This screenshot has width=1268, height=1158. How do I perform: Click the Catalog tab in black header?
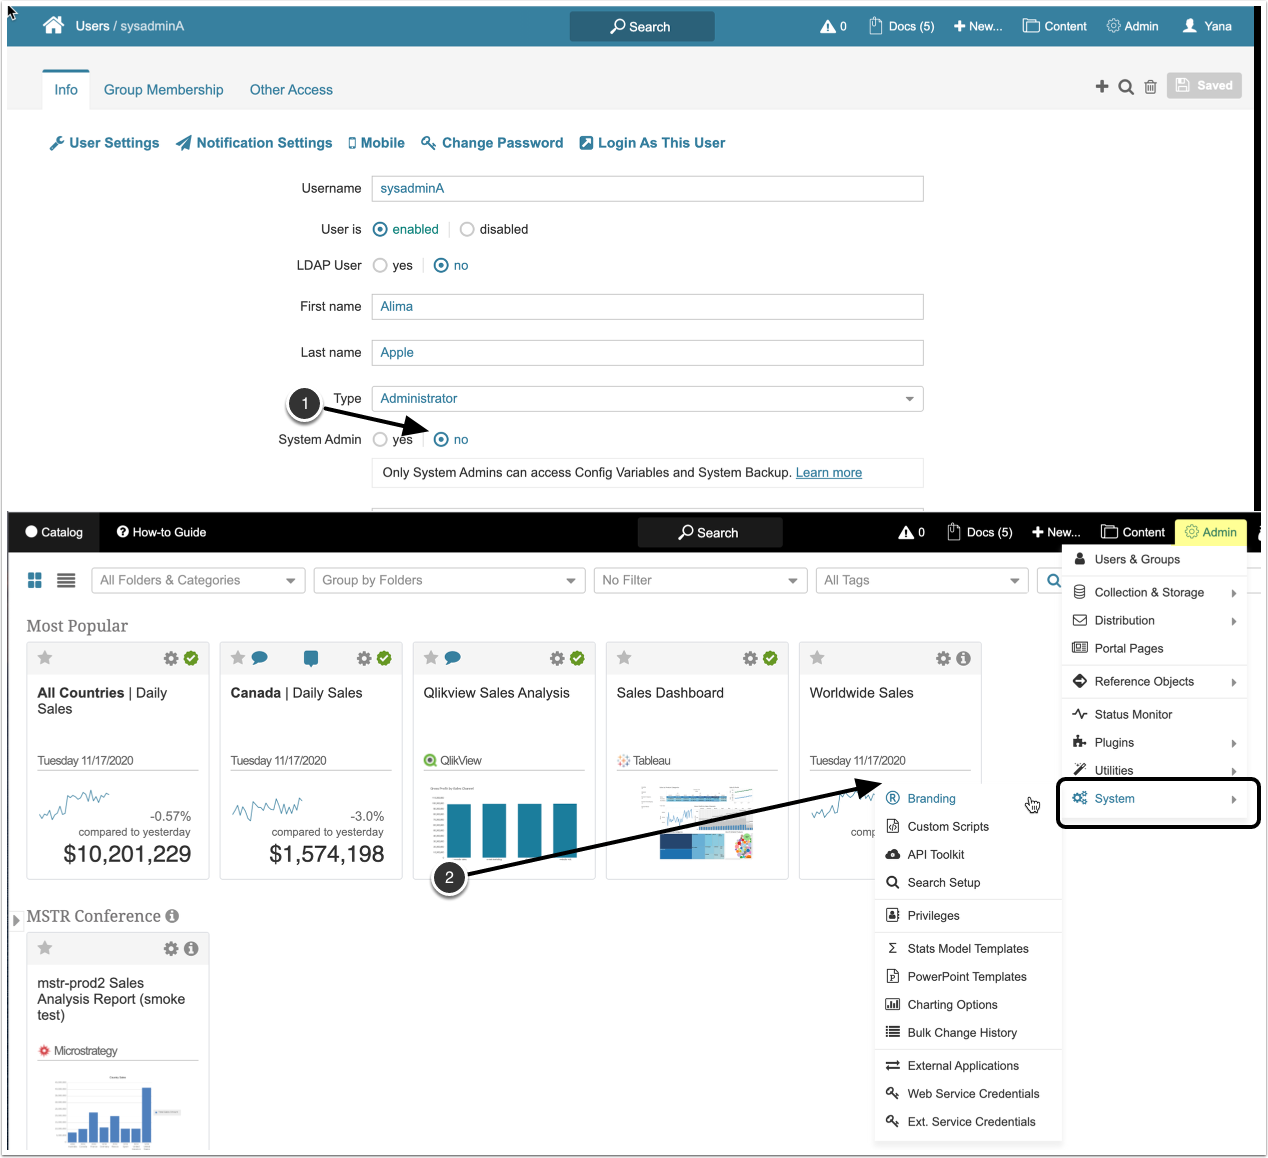pyautogui.click(x=54, y=532)
